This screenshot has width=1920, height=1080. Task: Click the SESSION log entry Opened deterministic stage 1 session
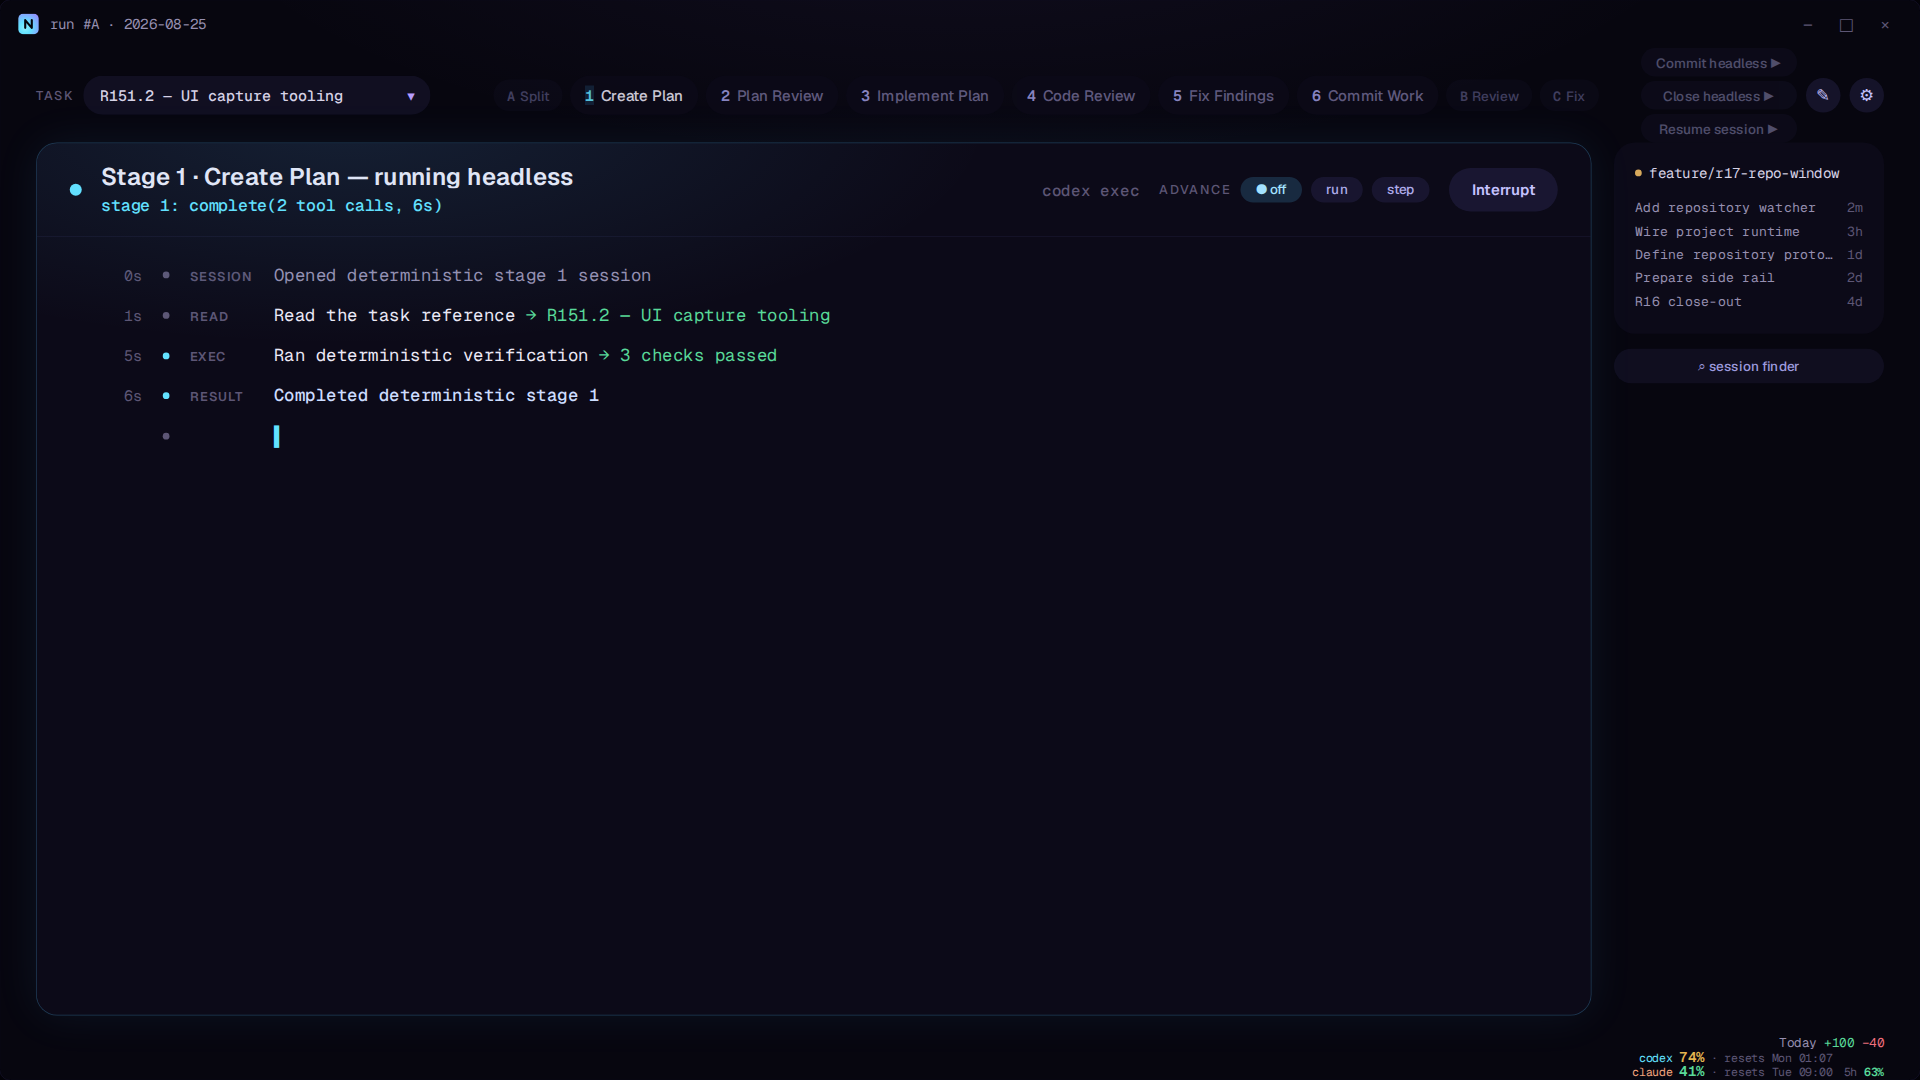click(462, 276)
